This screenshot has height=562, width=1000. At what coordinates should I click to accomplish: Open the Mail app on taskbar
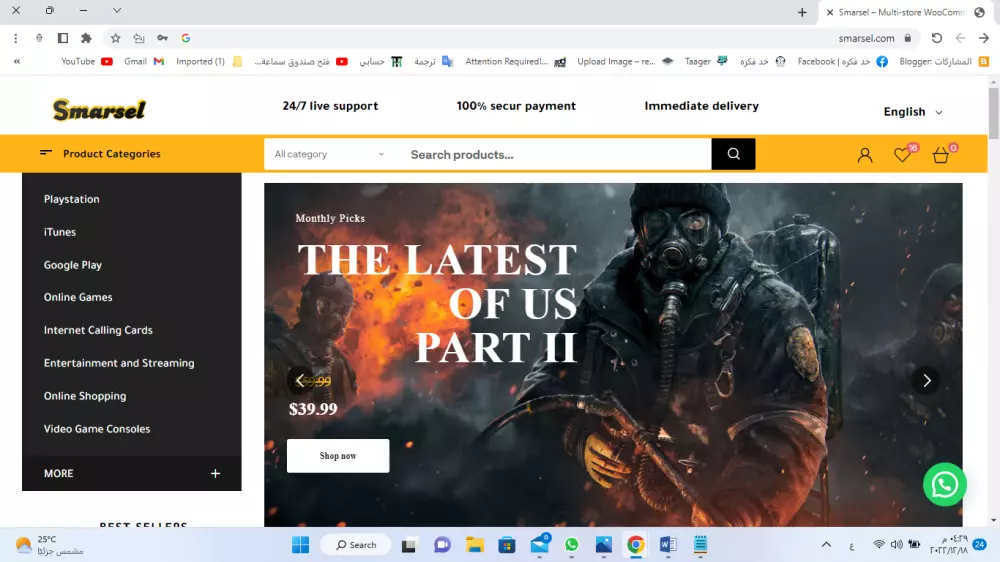[x=540, y=545]
